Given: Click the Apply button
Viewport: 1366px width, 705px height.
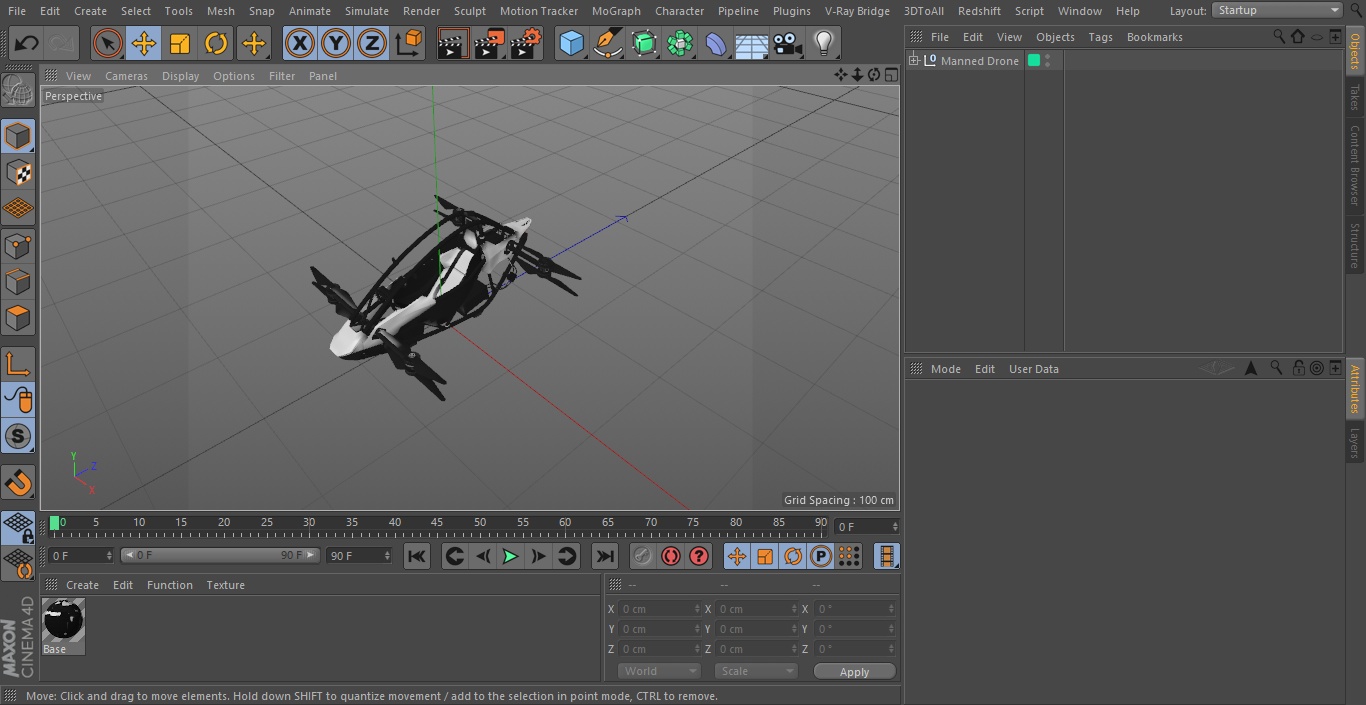Looking at the screenshot, I should [854, 672].
